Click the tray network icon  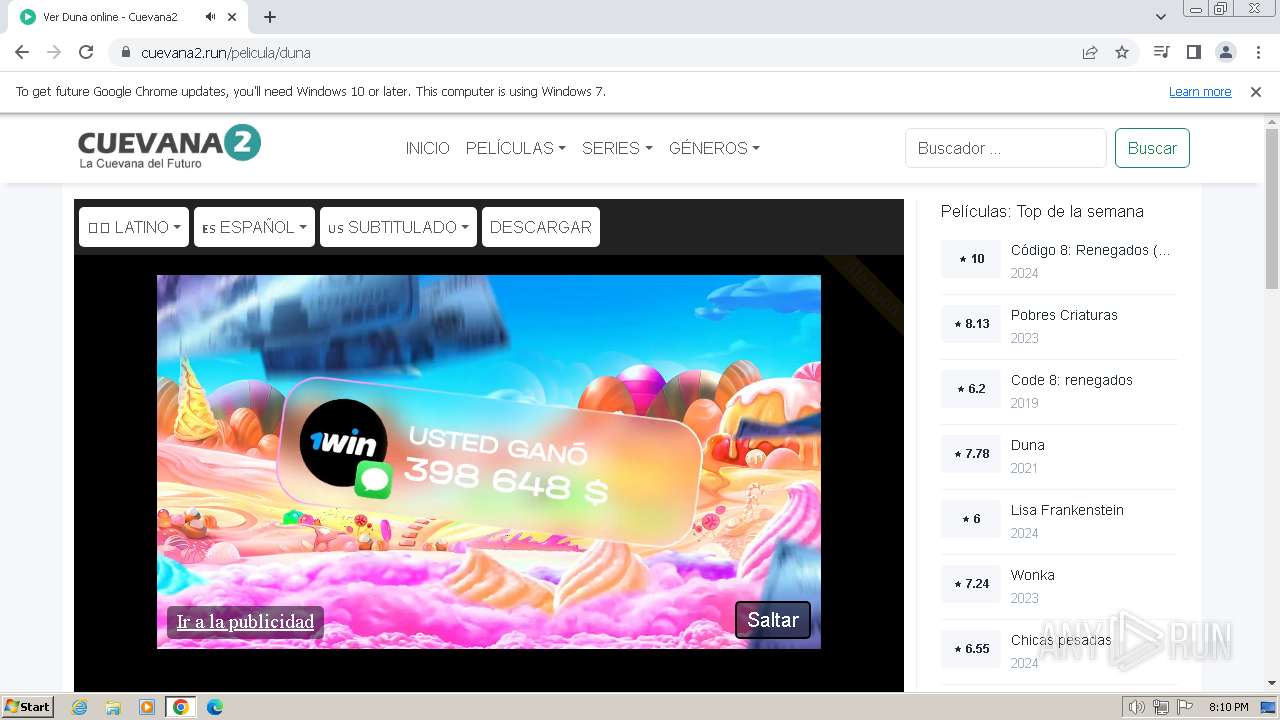(x=1161, y=707)
